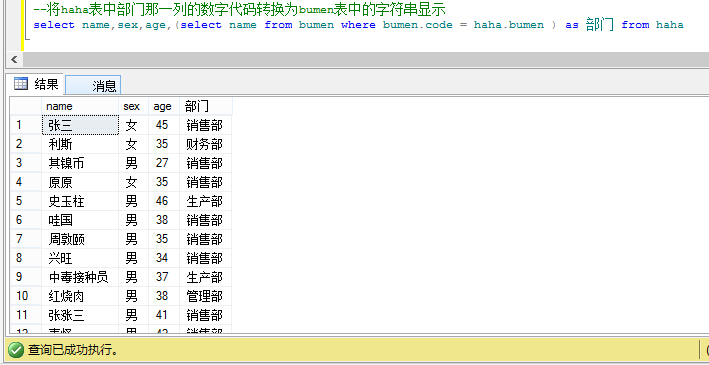Click the name cell 张三
Image resolution: width=709 pixels, height=365 pixels.
80,125
